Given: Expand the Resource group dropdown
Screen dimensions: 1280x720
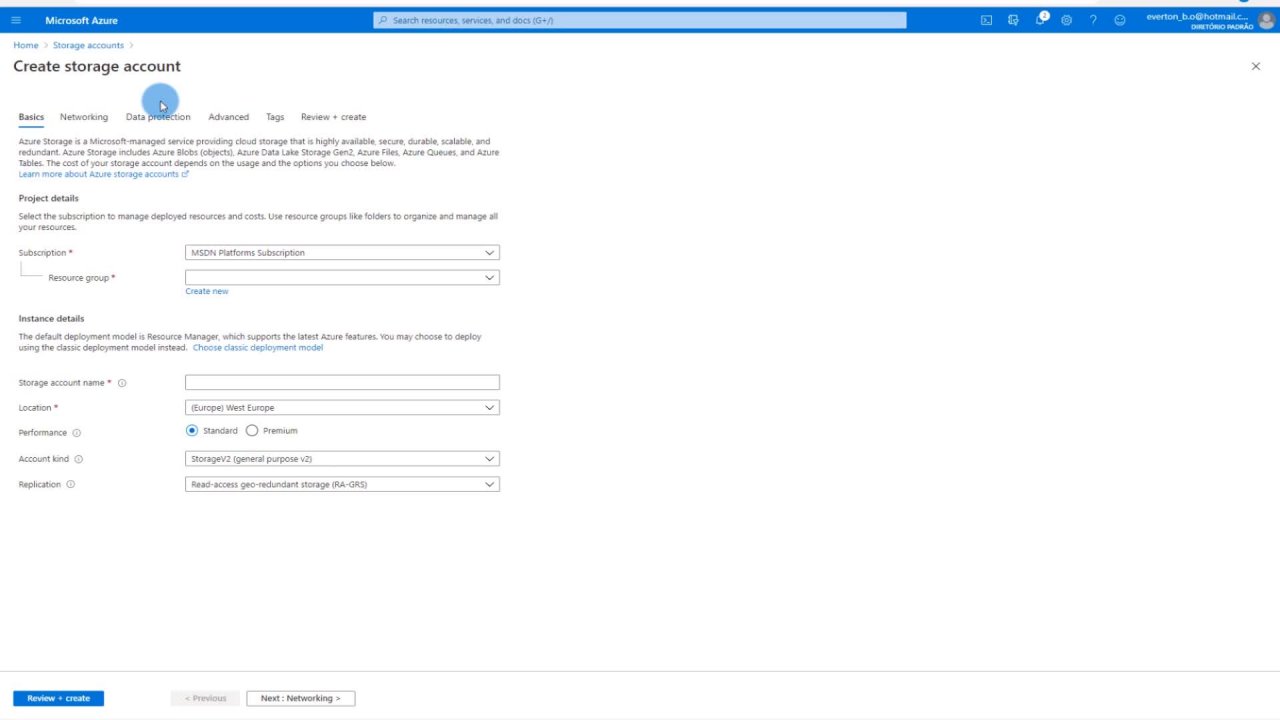Looking at the screenshot, I should 342,278.
